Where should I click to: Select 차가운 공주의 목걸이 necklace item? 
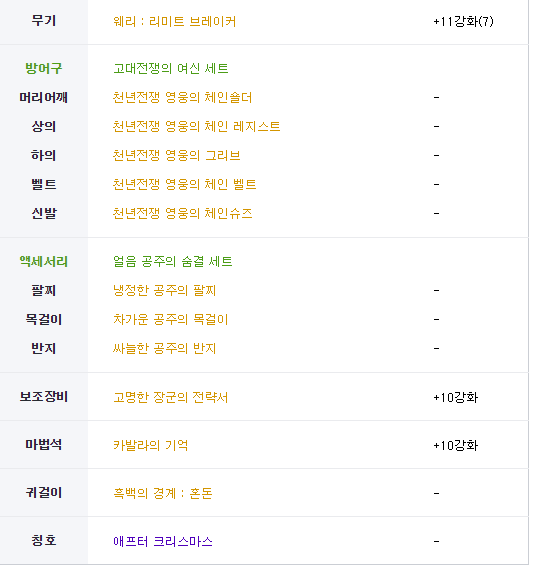pyautogui.click(x=170, y=319)
